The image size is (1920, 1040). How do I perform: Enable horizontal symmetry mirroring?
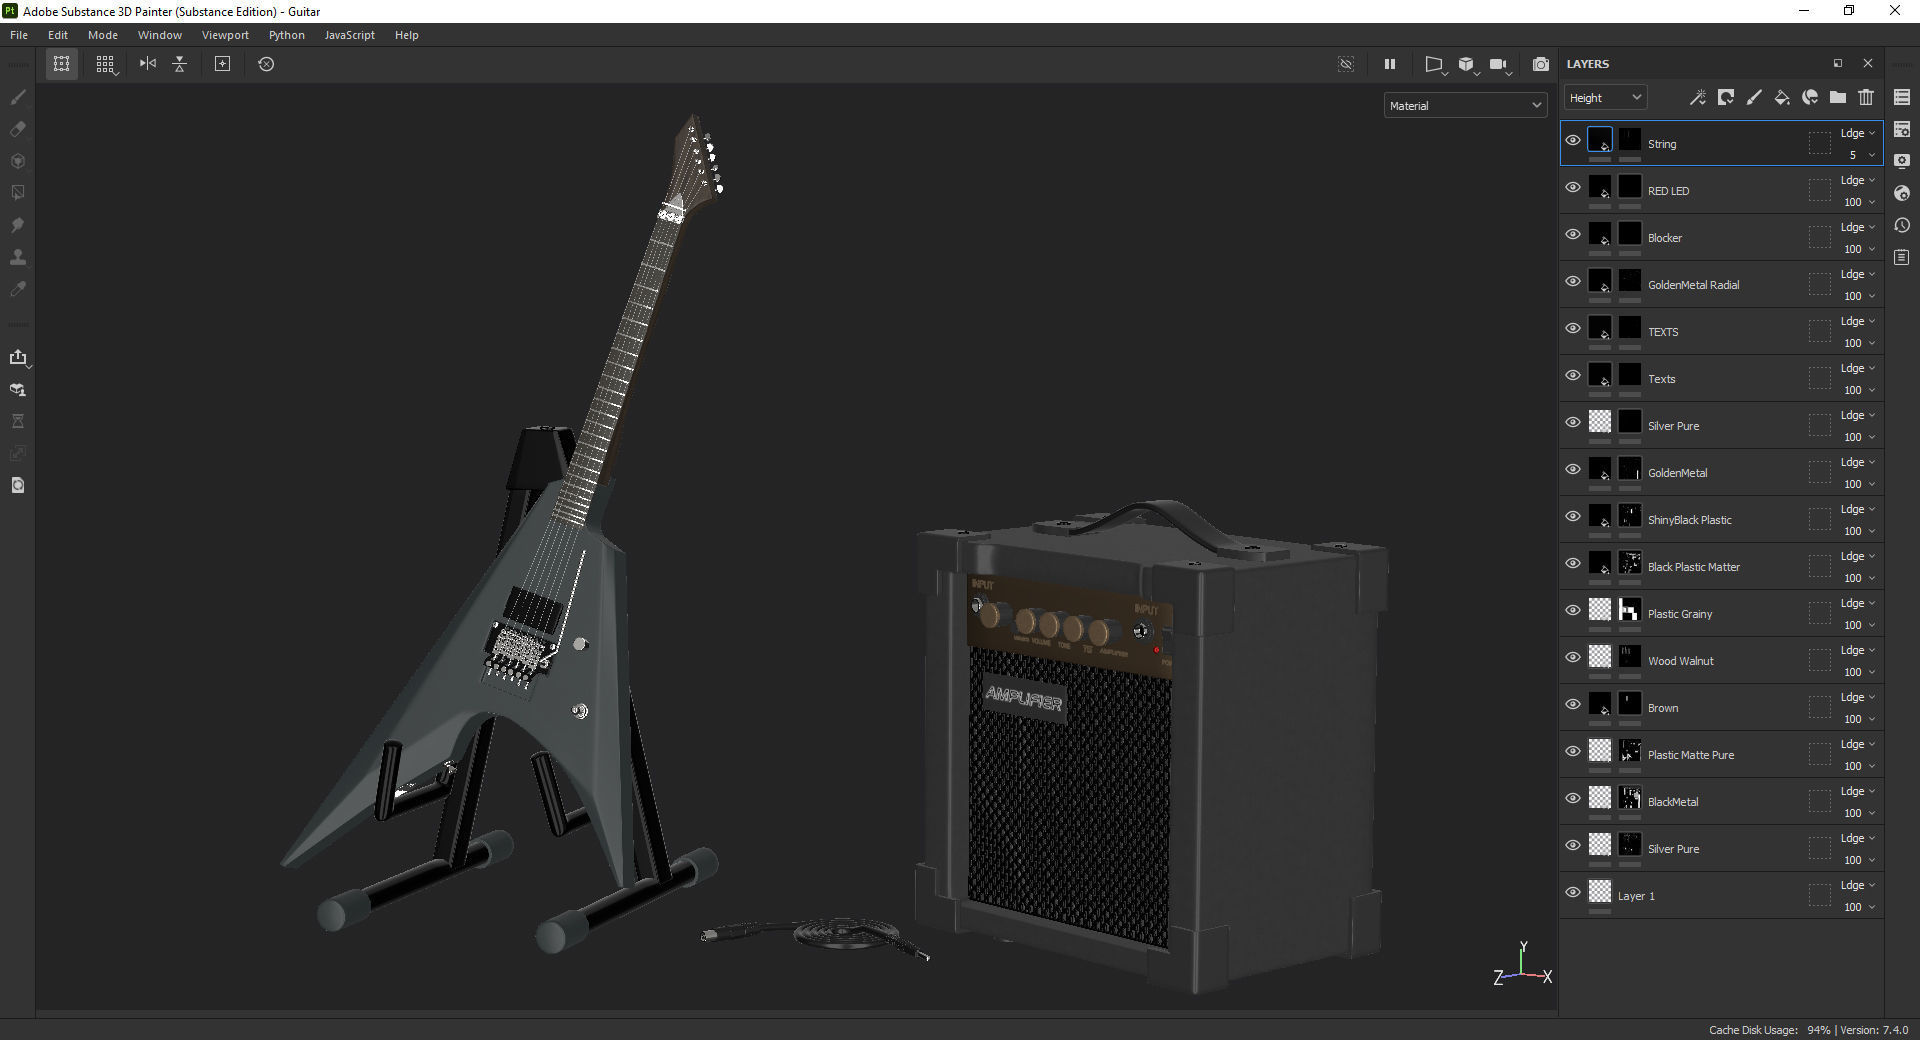(148, 64)
